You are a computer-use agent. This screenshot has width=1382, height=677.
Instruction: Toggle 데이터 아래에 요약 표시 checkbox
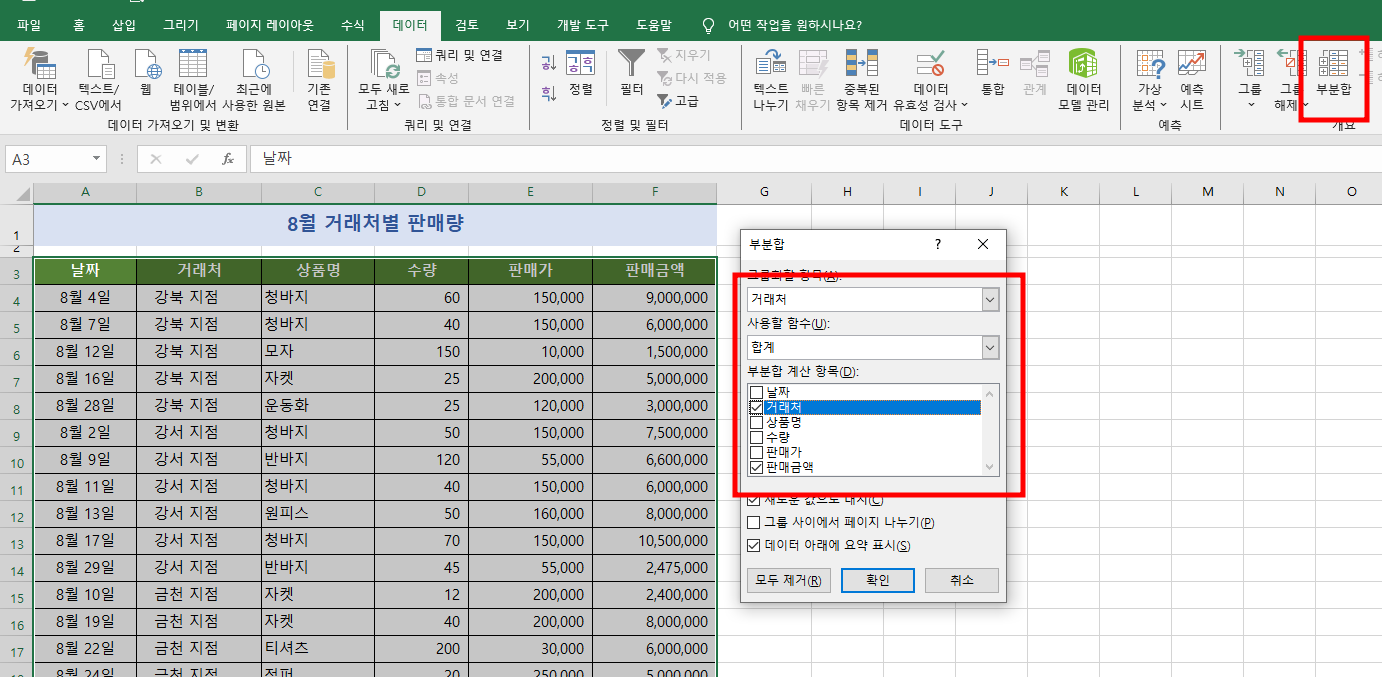[x=754, y=546]
